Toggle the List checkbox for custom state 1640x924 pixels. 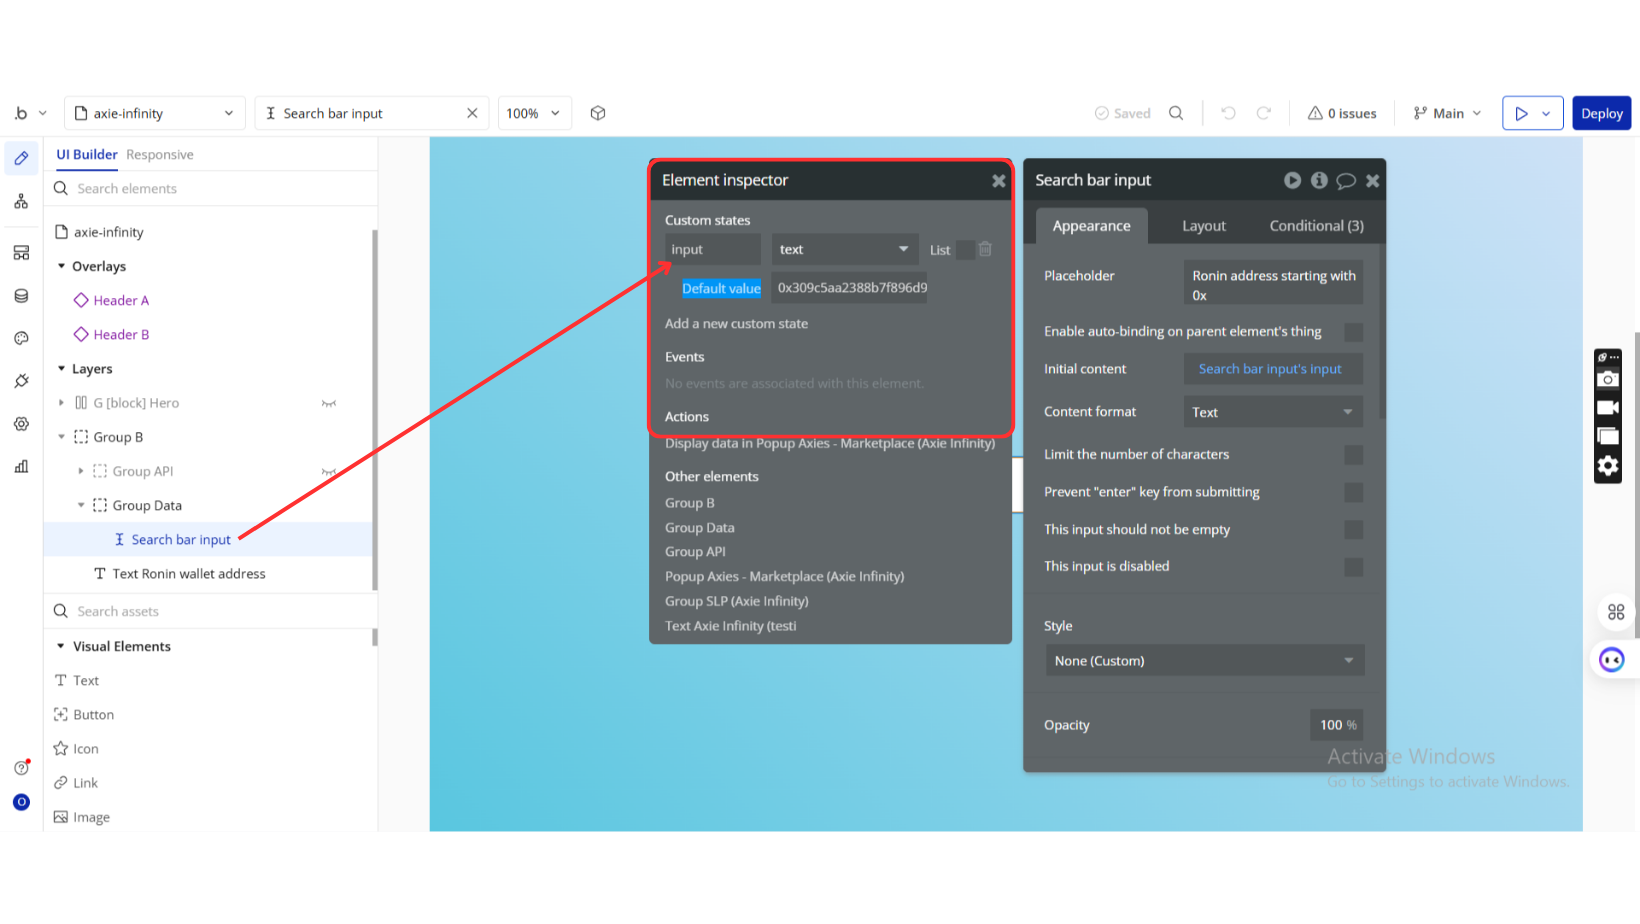coord(965,250)
